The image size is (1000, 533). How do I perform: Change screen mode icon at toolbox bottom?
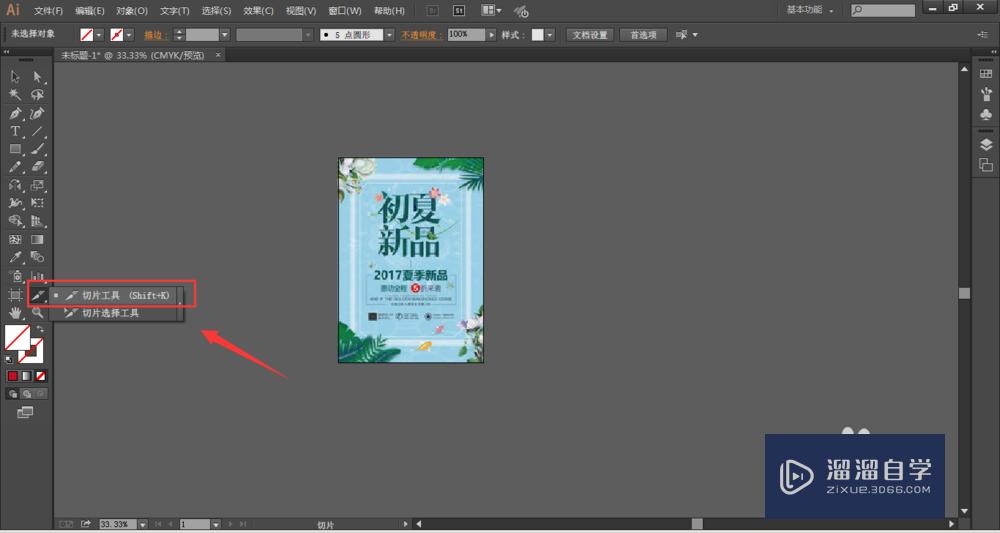coord(25,413)
